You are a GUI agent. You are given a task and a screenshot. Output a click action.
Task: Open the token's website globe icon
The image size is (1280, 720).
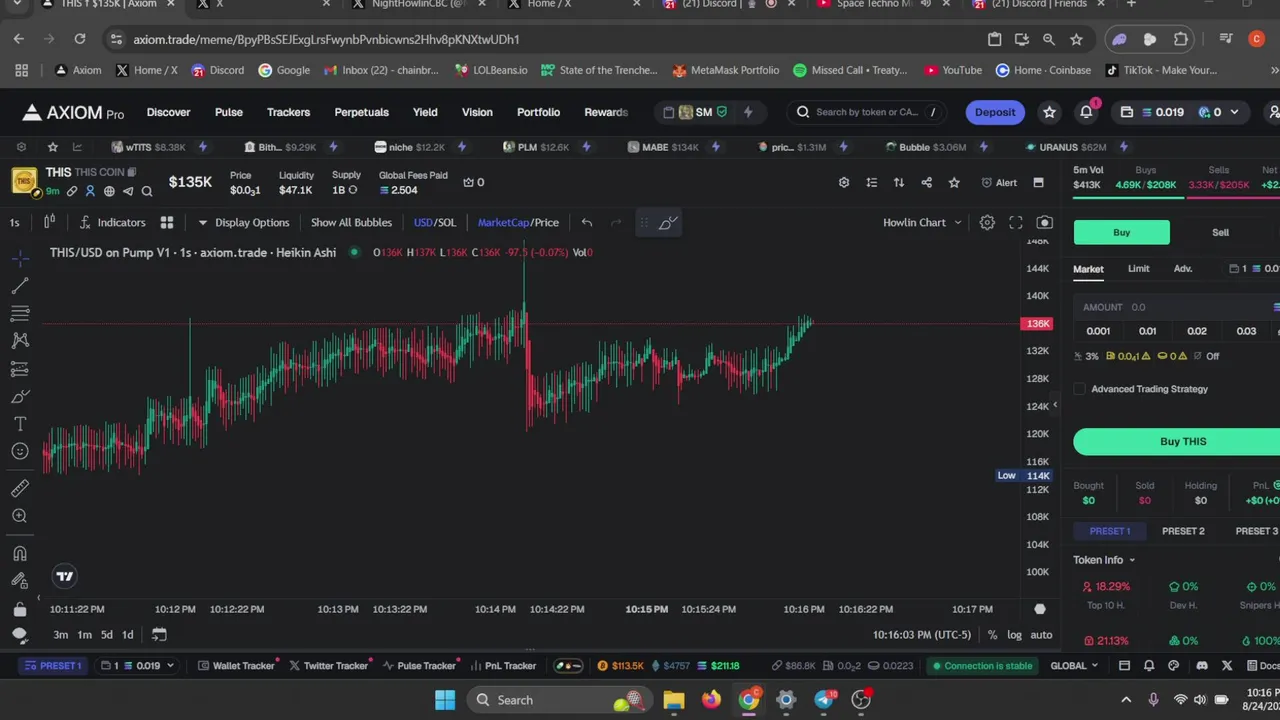tap(109, 191)
